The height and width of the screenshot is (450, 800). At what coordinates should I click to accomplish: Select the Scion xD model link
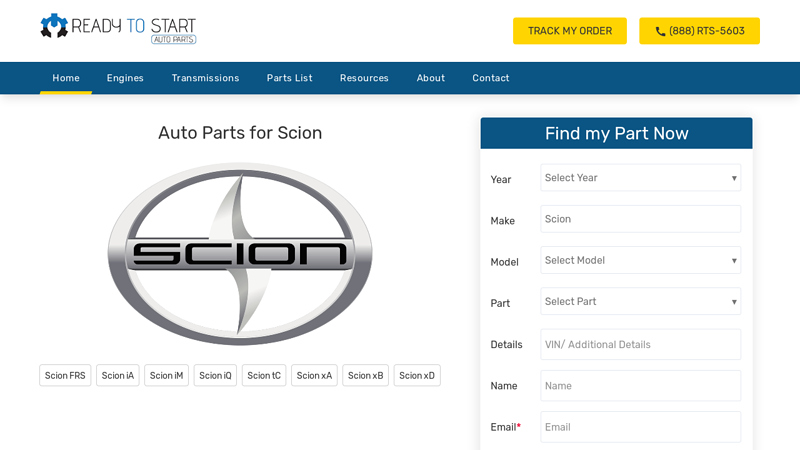click(x=417, y=375)
